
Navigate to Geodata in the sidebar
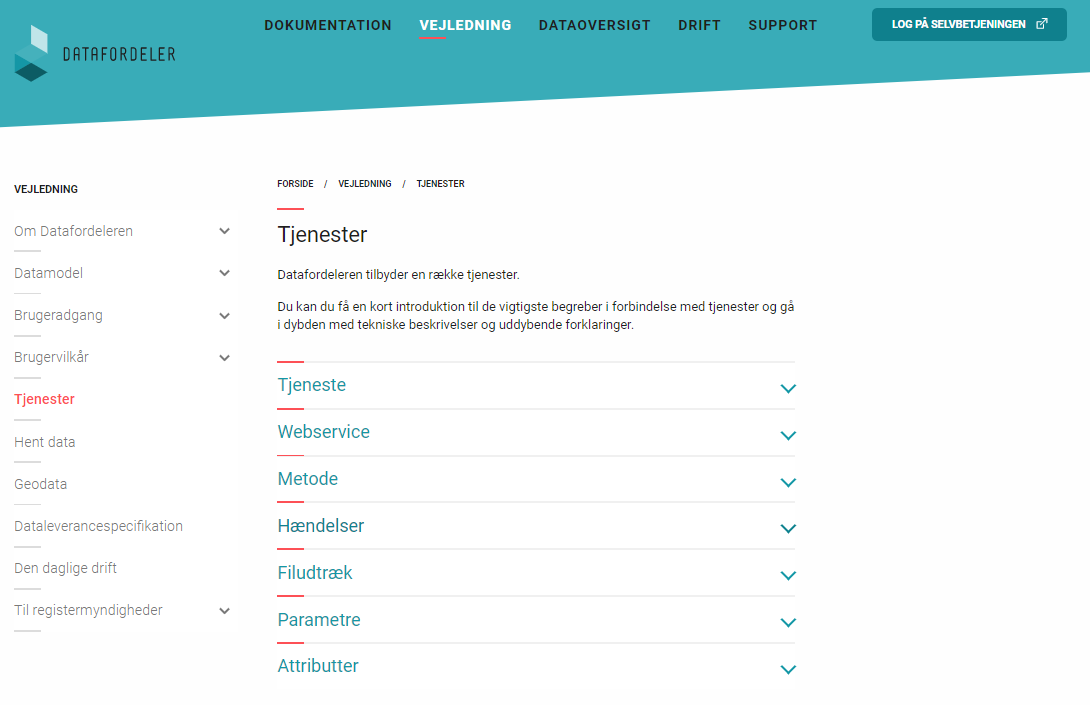(41, 484)
